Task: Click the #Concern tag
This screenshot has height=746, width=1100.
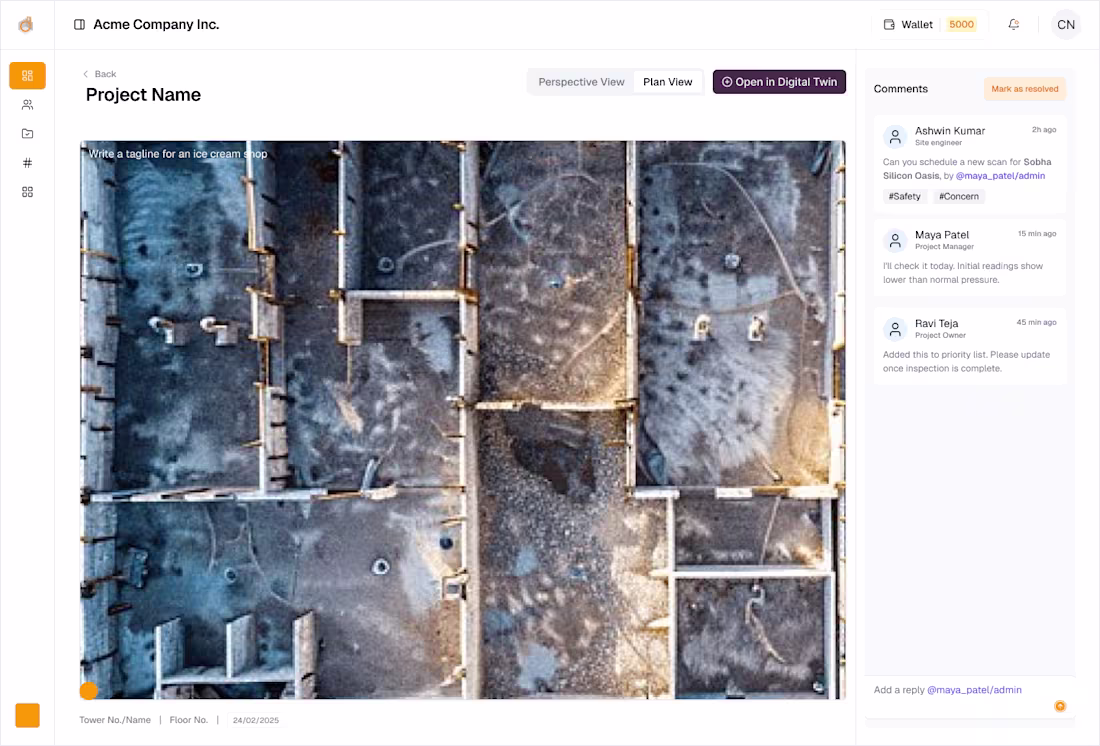Action: (x=958, y=197)
